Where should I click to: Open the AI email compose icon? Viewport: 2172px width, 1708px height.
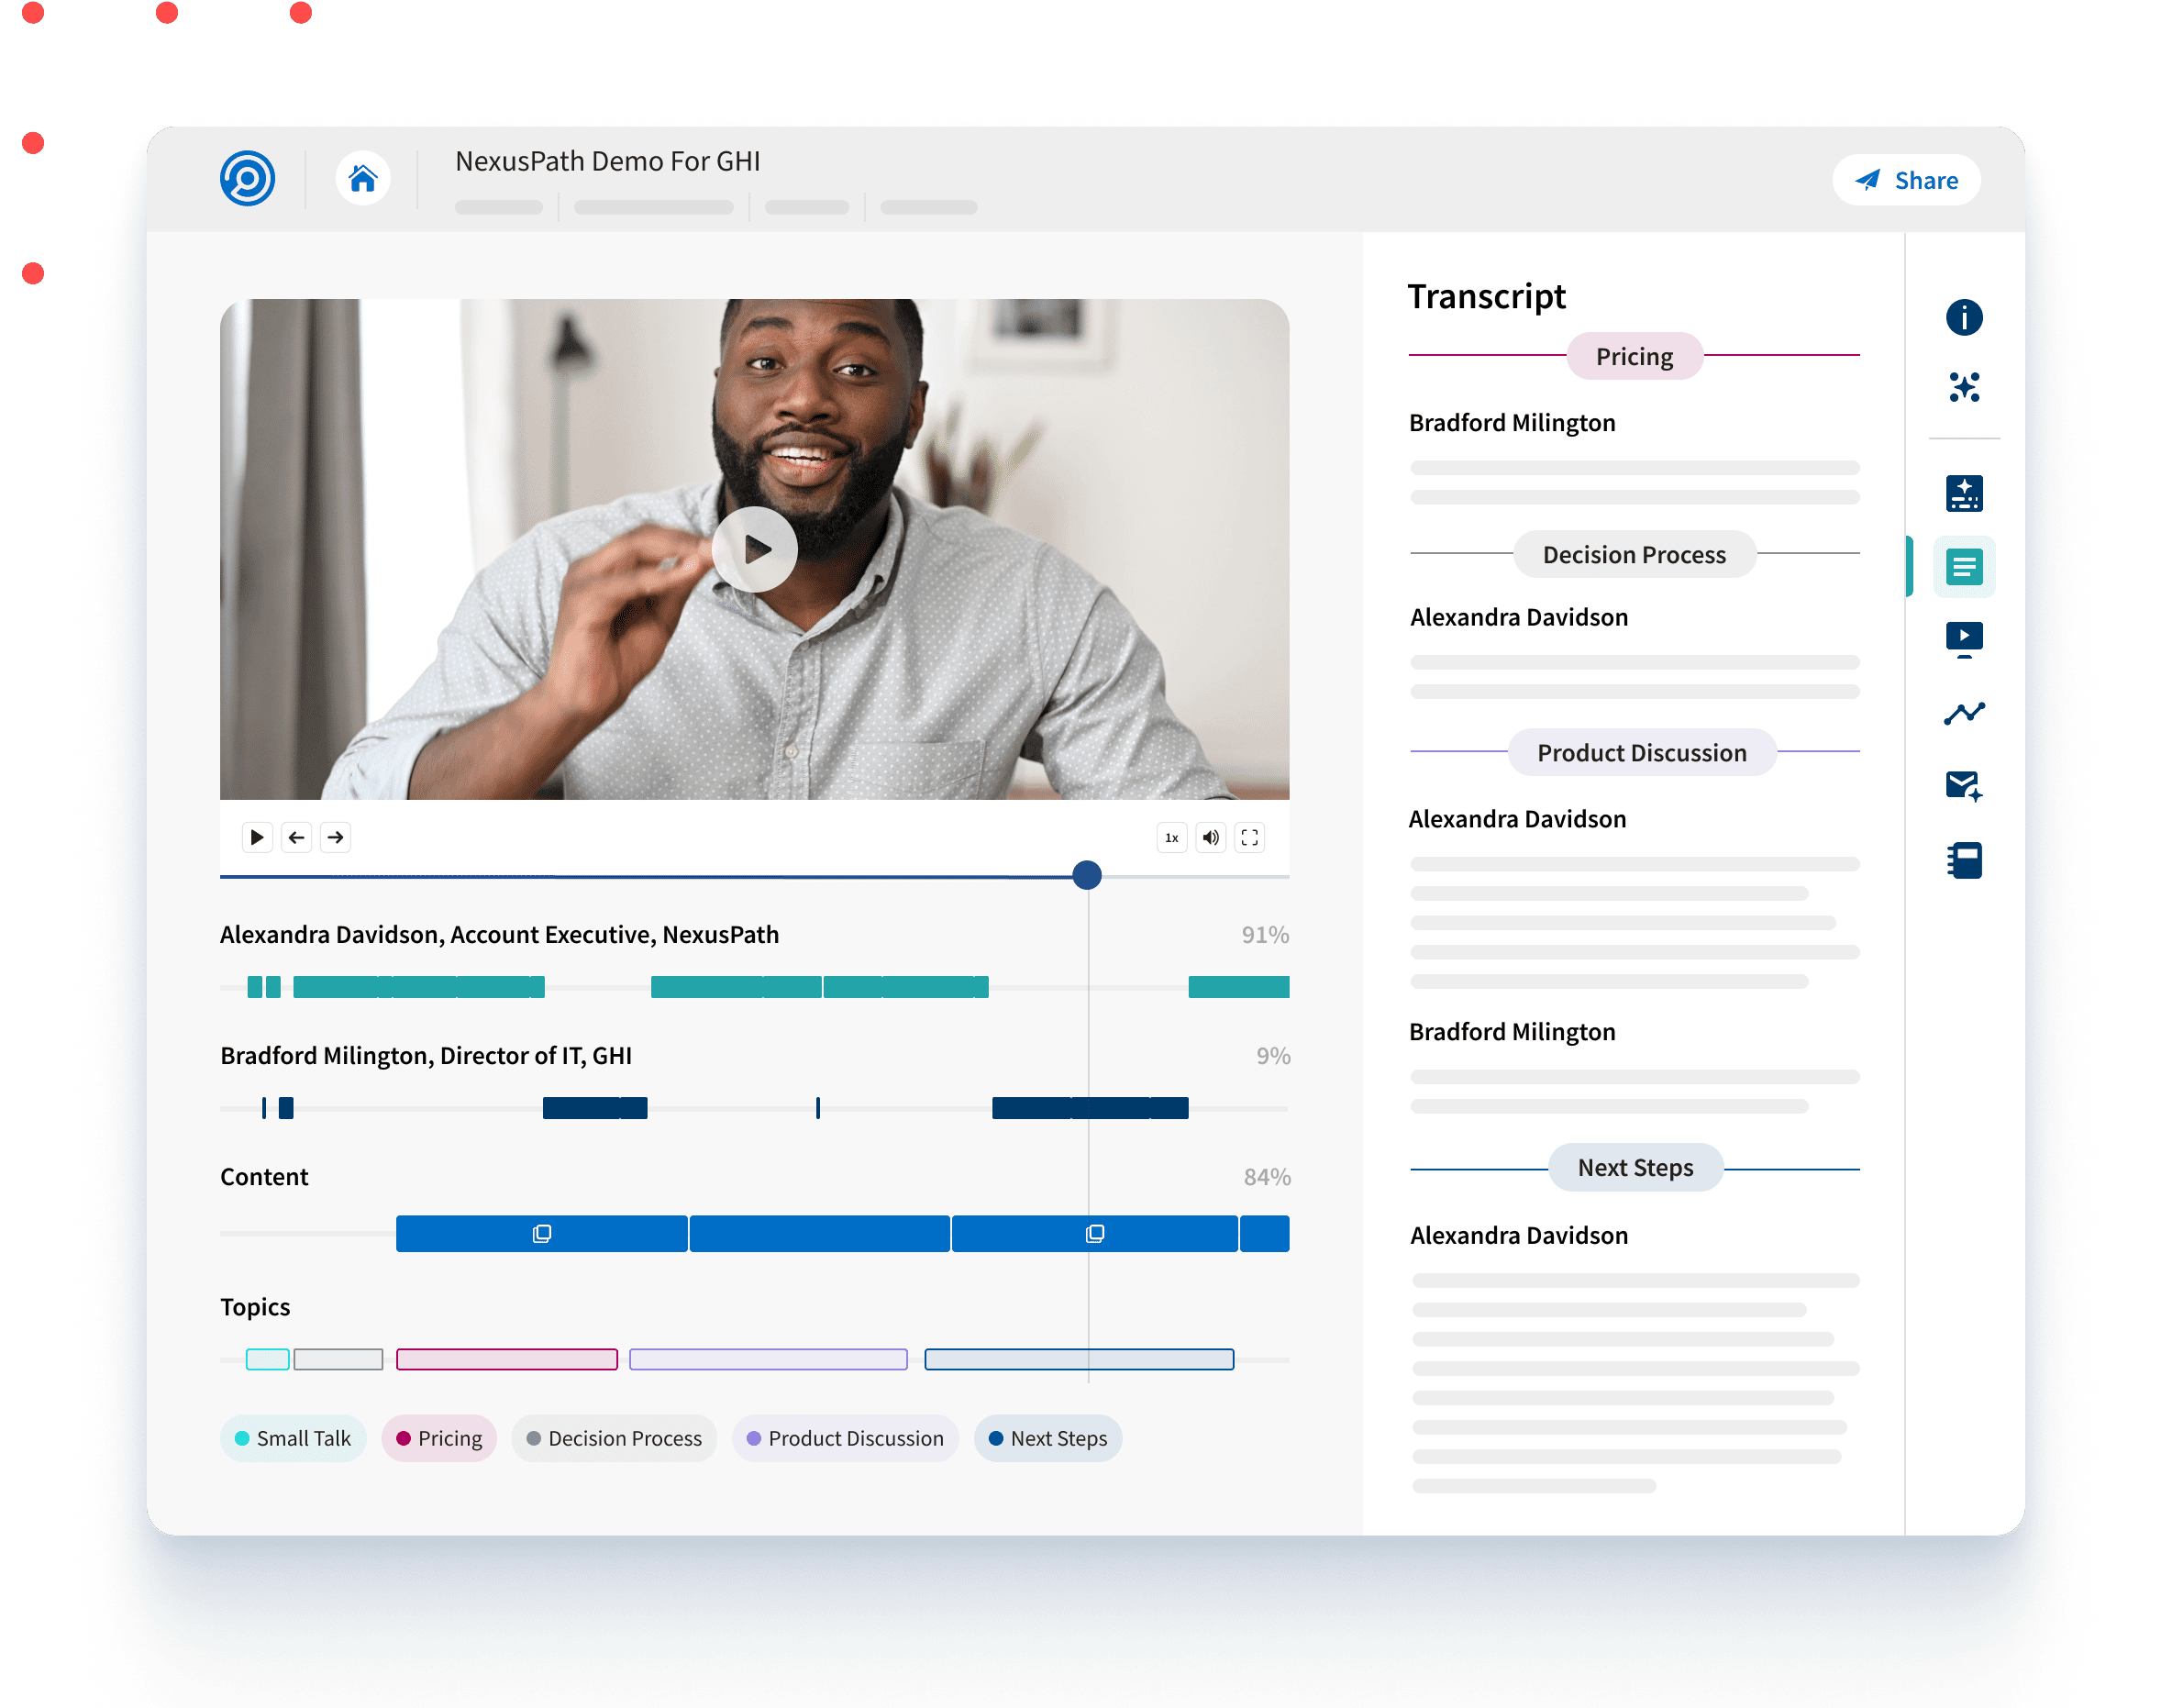1964,786
